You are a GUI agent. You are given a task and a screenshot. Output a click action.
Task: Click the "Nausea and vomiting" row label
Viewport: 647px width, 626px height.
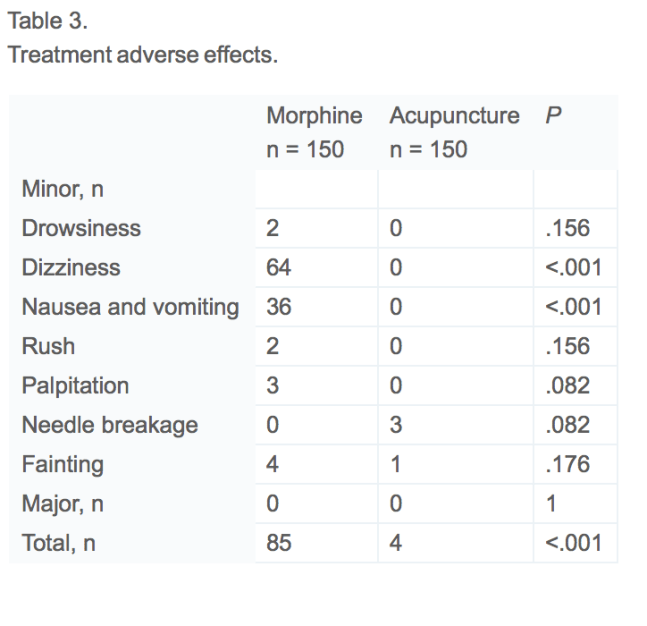[x=131, y=307]
